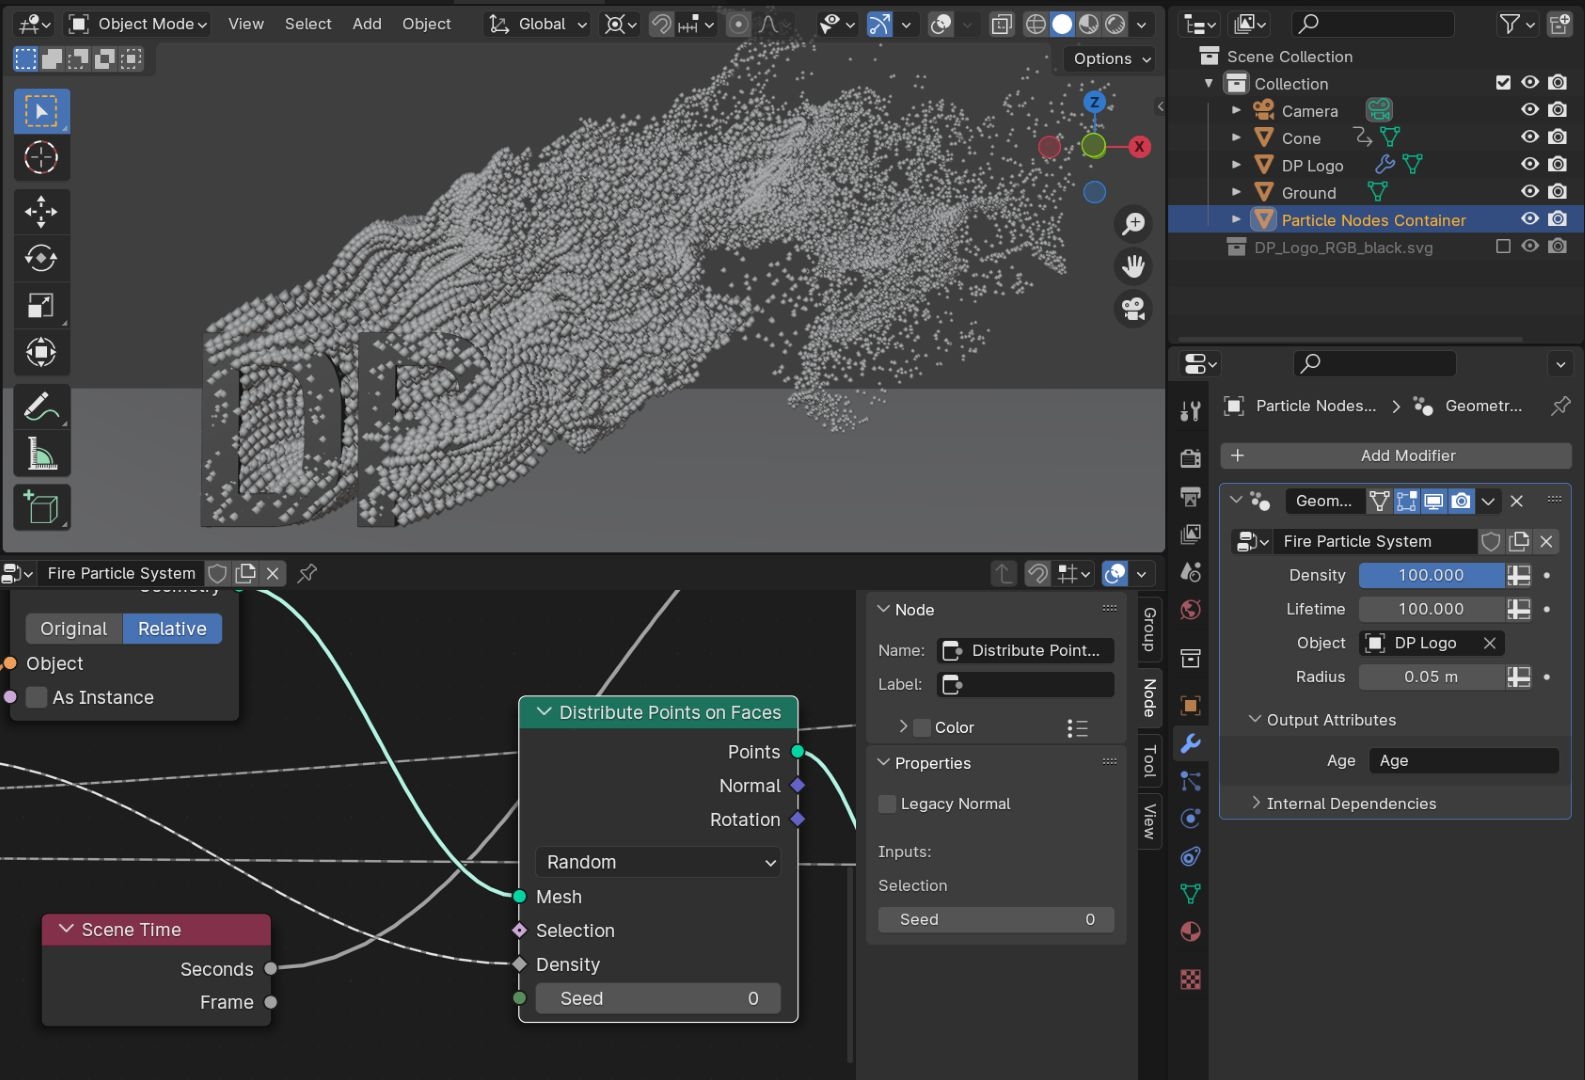Activate the Rotate tool

click(41, 258)
